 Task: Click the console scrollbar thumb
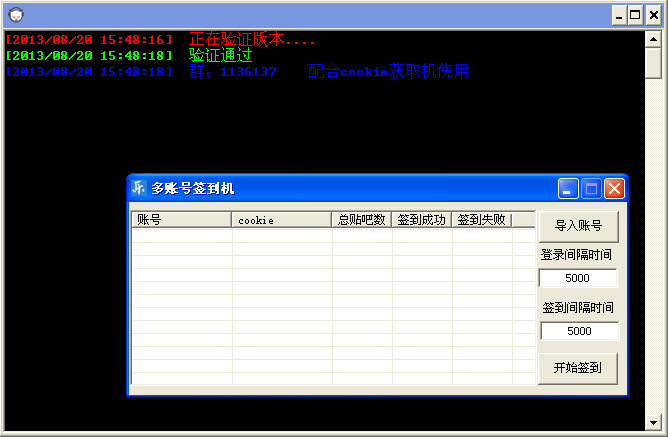(653, 63)
